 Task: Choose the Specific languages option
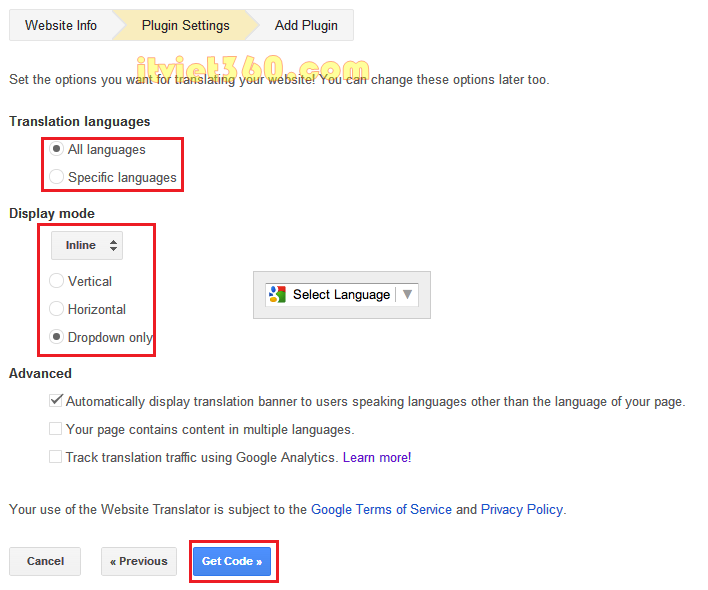(x=56, y=177)
